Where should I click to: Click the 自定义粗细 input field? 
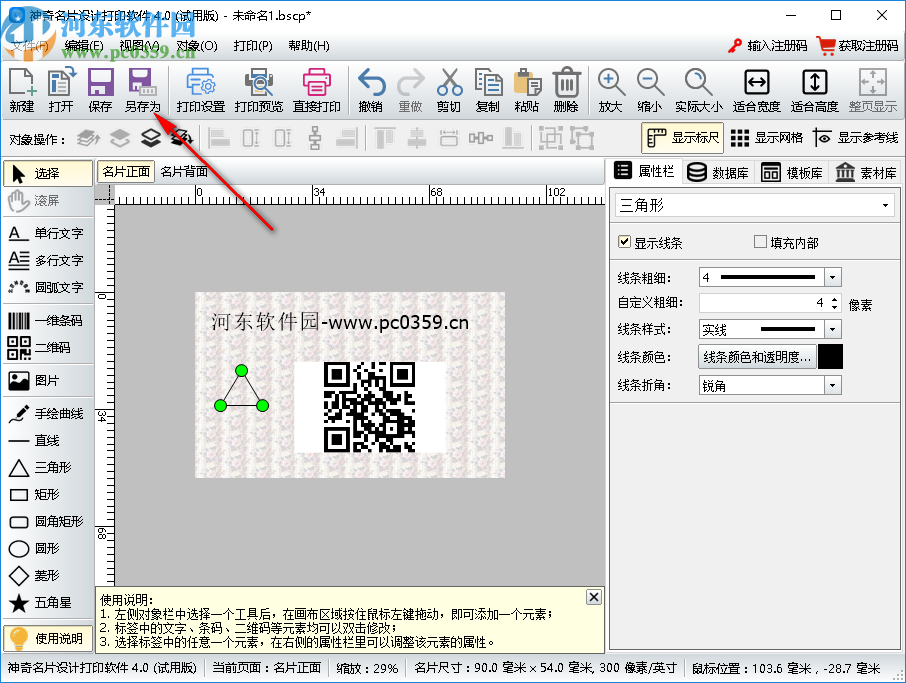pyautogui.click(x=763, y=303)
